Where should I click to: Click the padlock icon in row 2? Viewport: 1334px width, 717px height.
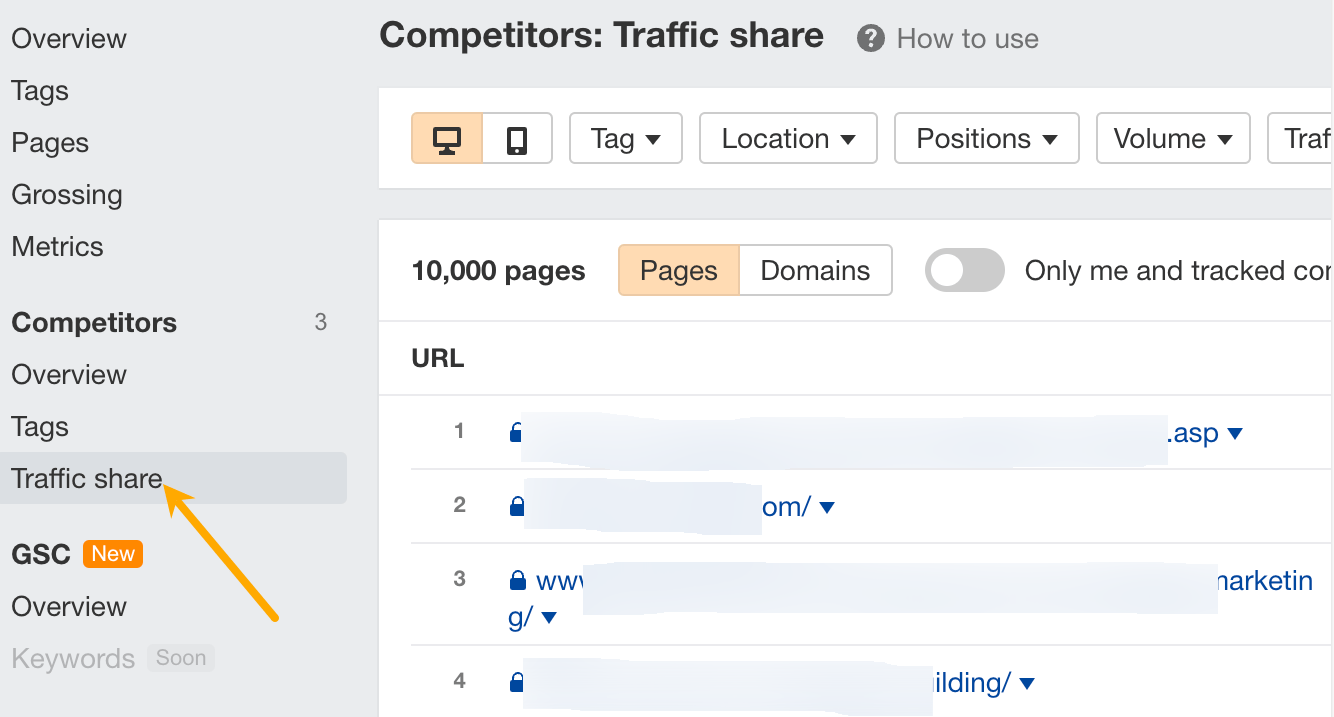[517, 507]
